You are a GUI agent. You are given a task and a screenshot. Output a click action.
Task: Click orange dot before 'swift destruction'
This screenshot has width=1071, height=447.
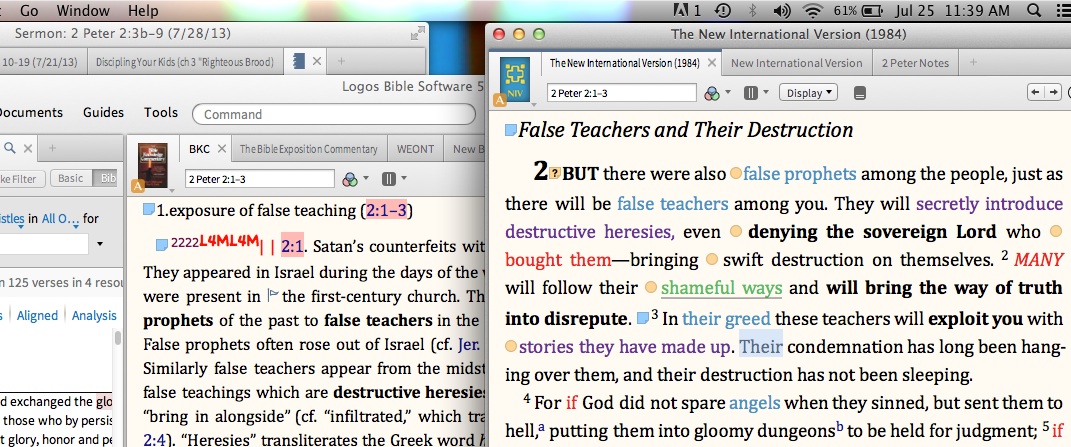pos(712,260)
